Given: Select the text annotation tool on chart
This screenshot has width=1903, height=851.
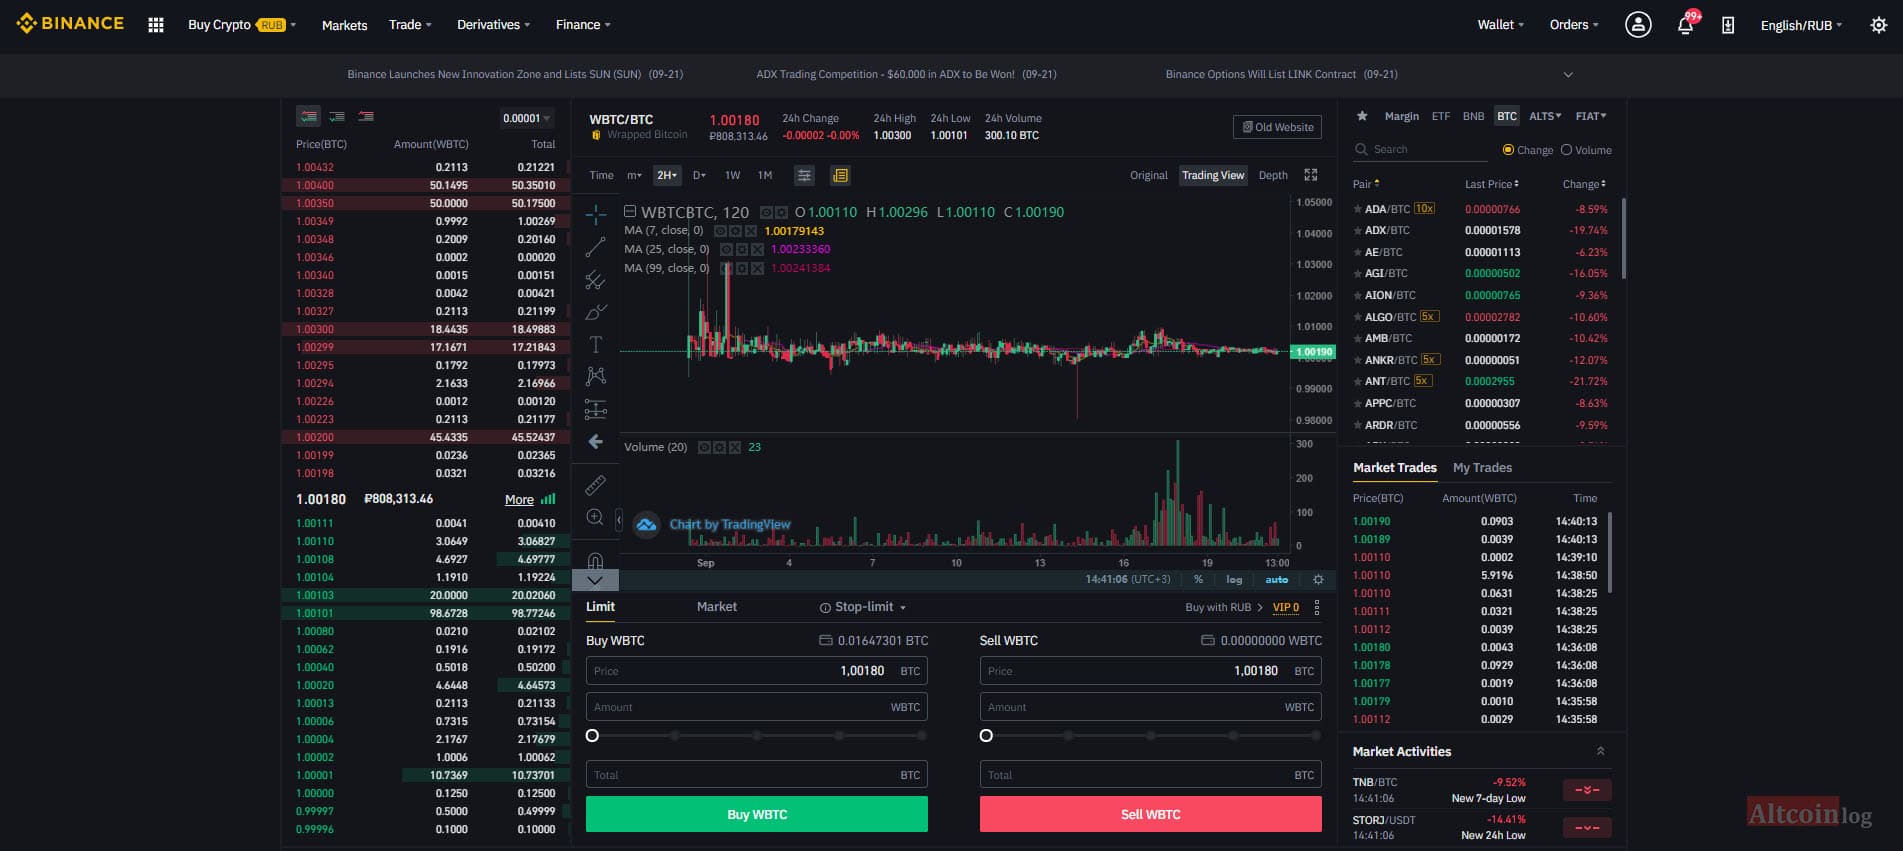Looking at the screenshot, I should (596, 344).
